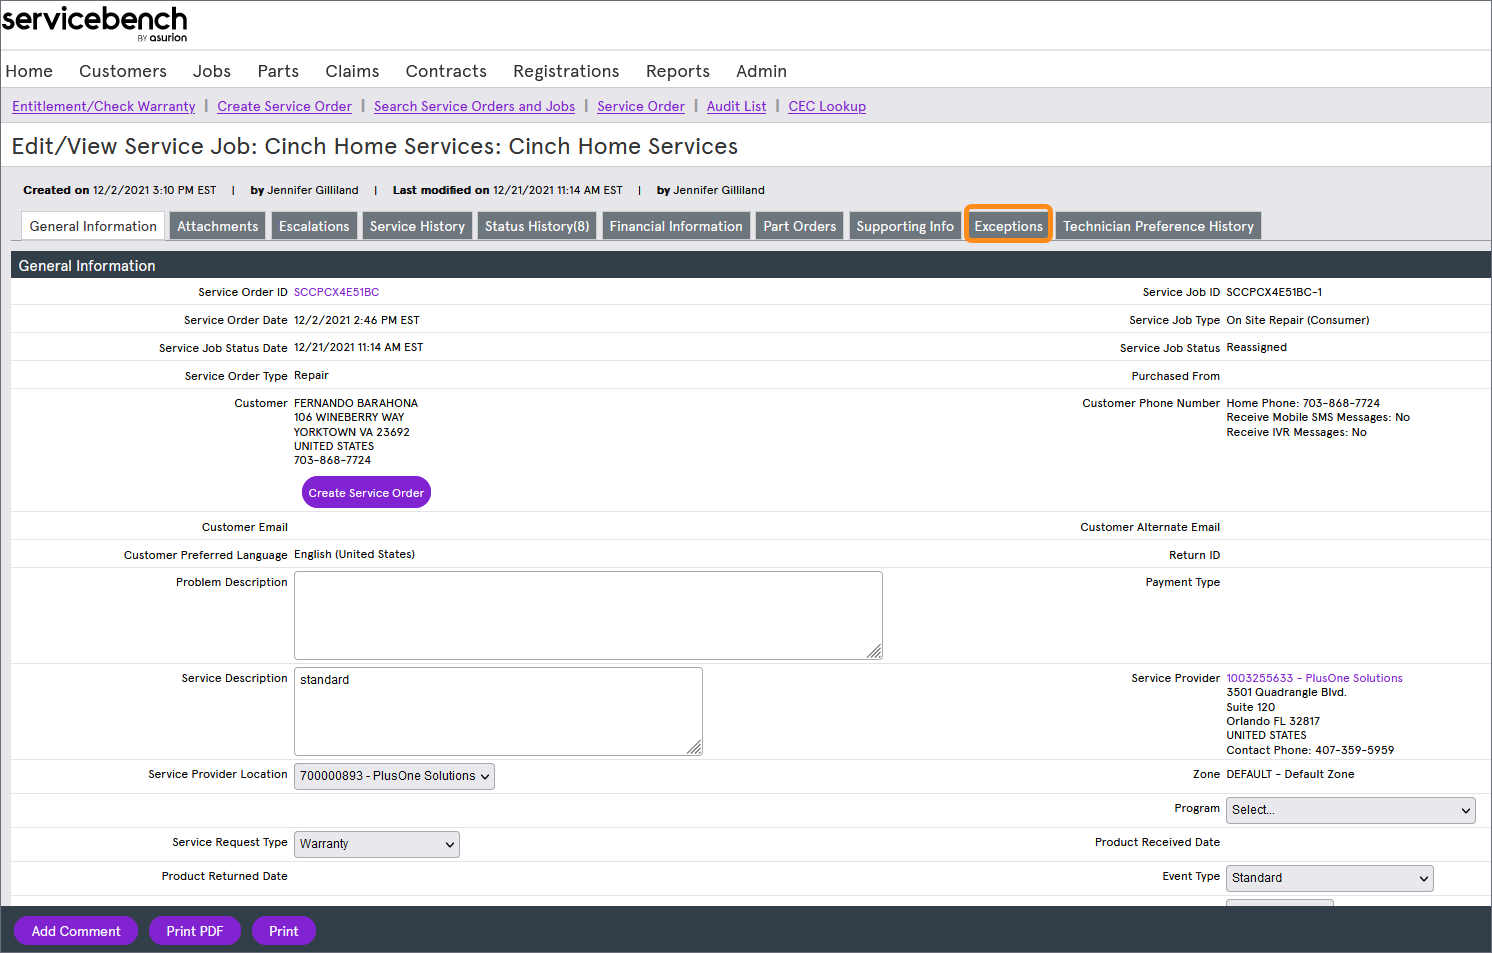1492x953 pixels.
Task: Switch to the Supporting Info tab
Action: (x=905, y=226)
